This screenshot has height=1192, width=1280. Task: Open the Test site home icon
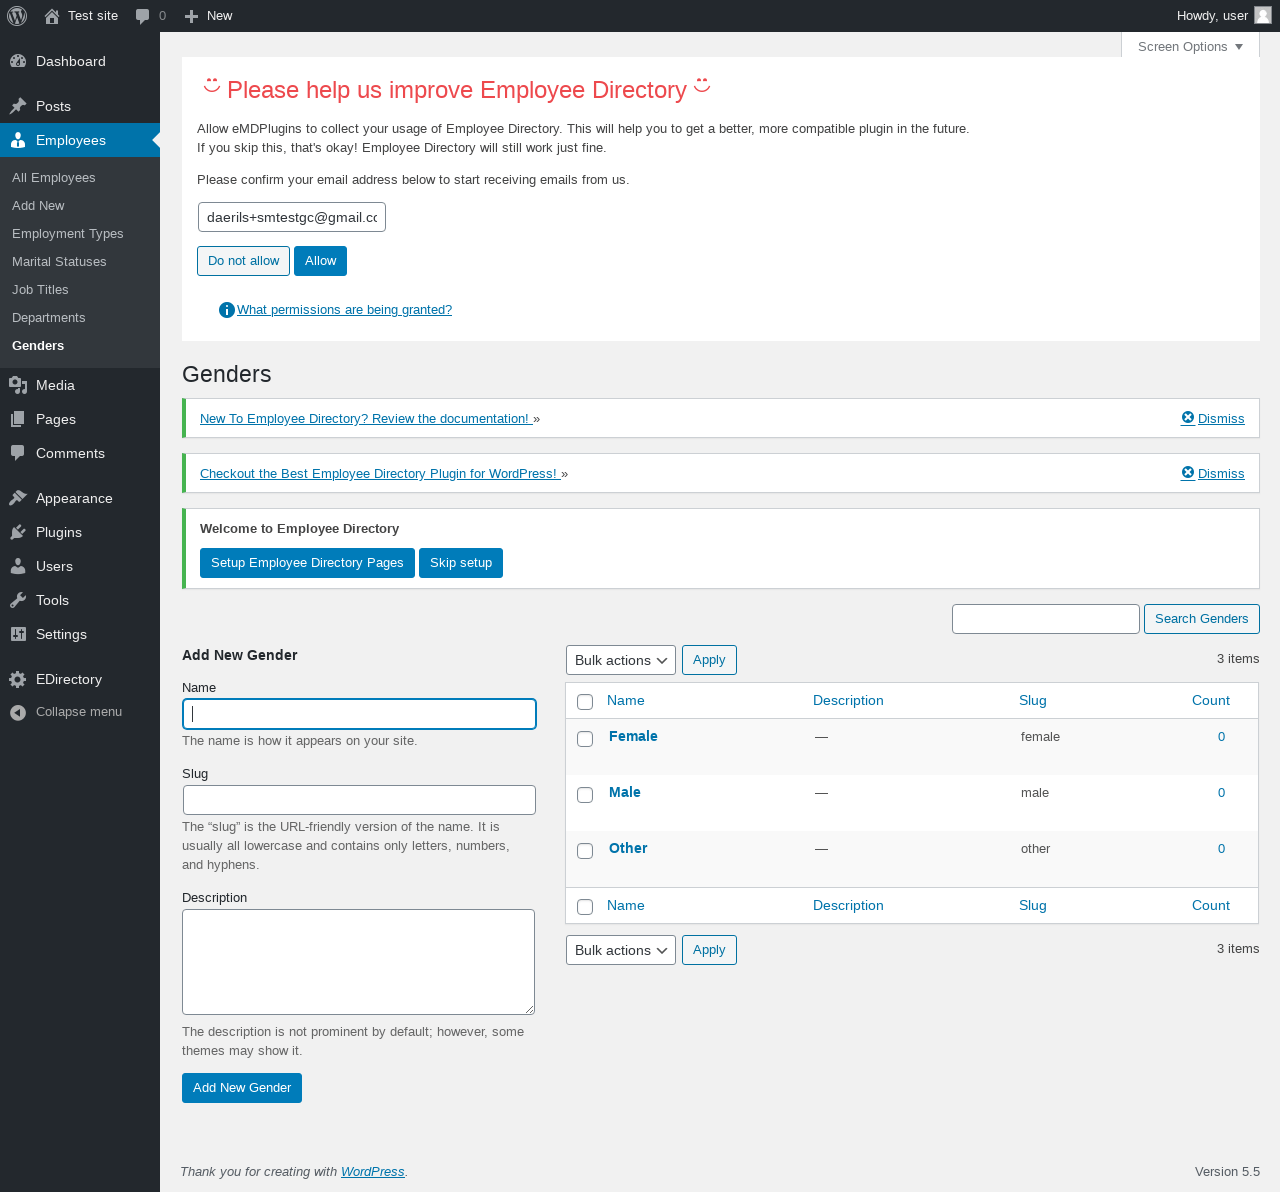coord(52,16)
